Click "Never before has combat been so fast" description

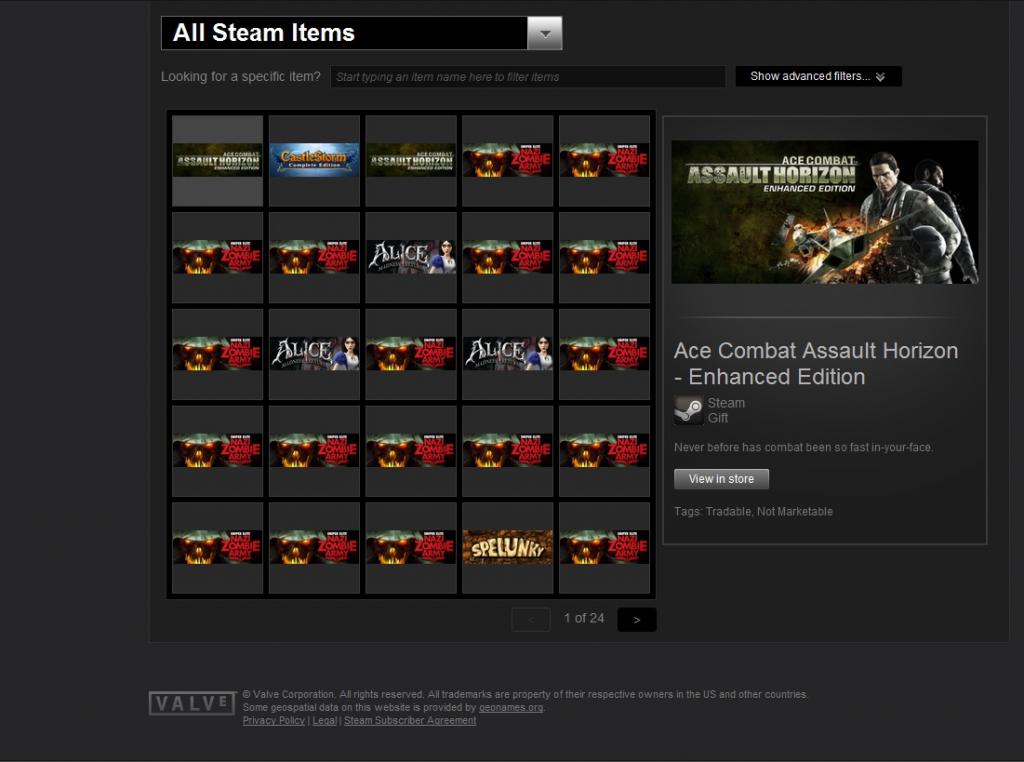coord(803,447)
